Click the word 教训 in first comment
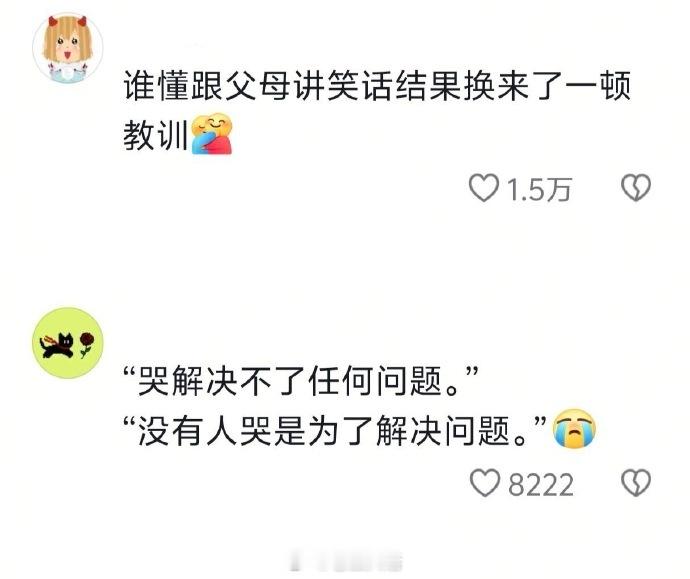 [156, 135]
